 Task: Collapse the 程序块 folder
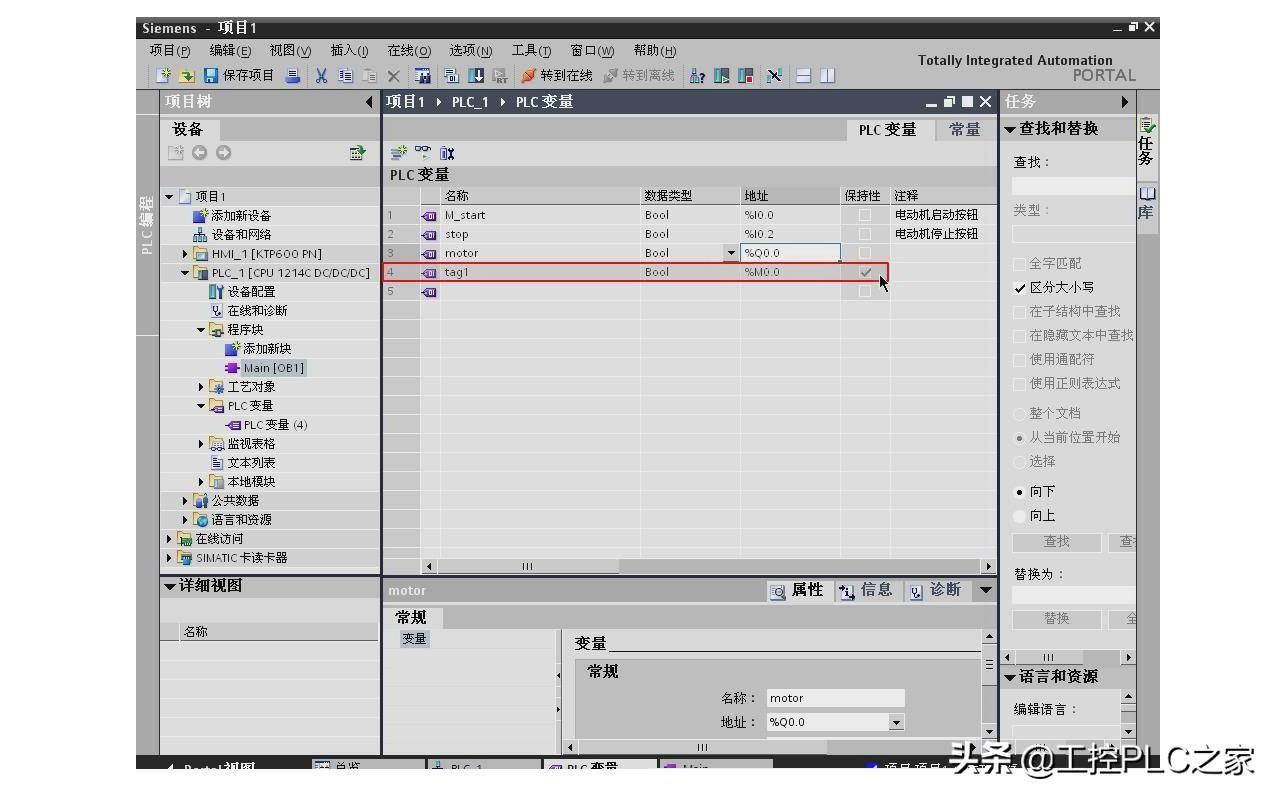(x=201, y=330)
